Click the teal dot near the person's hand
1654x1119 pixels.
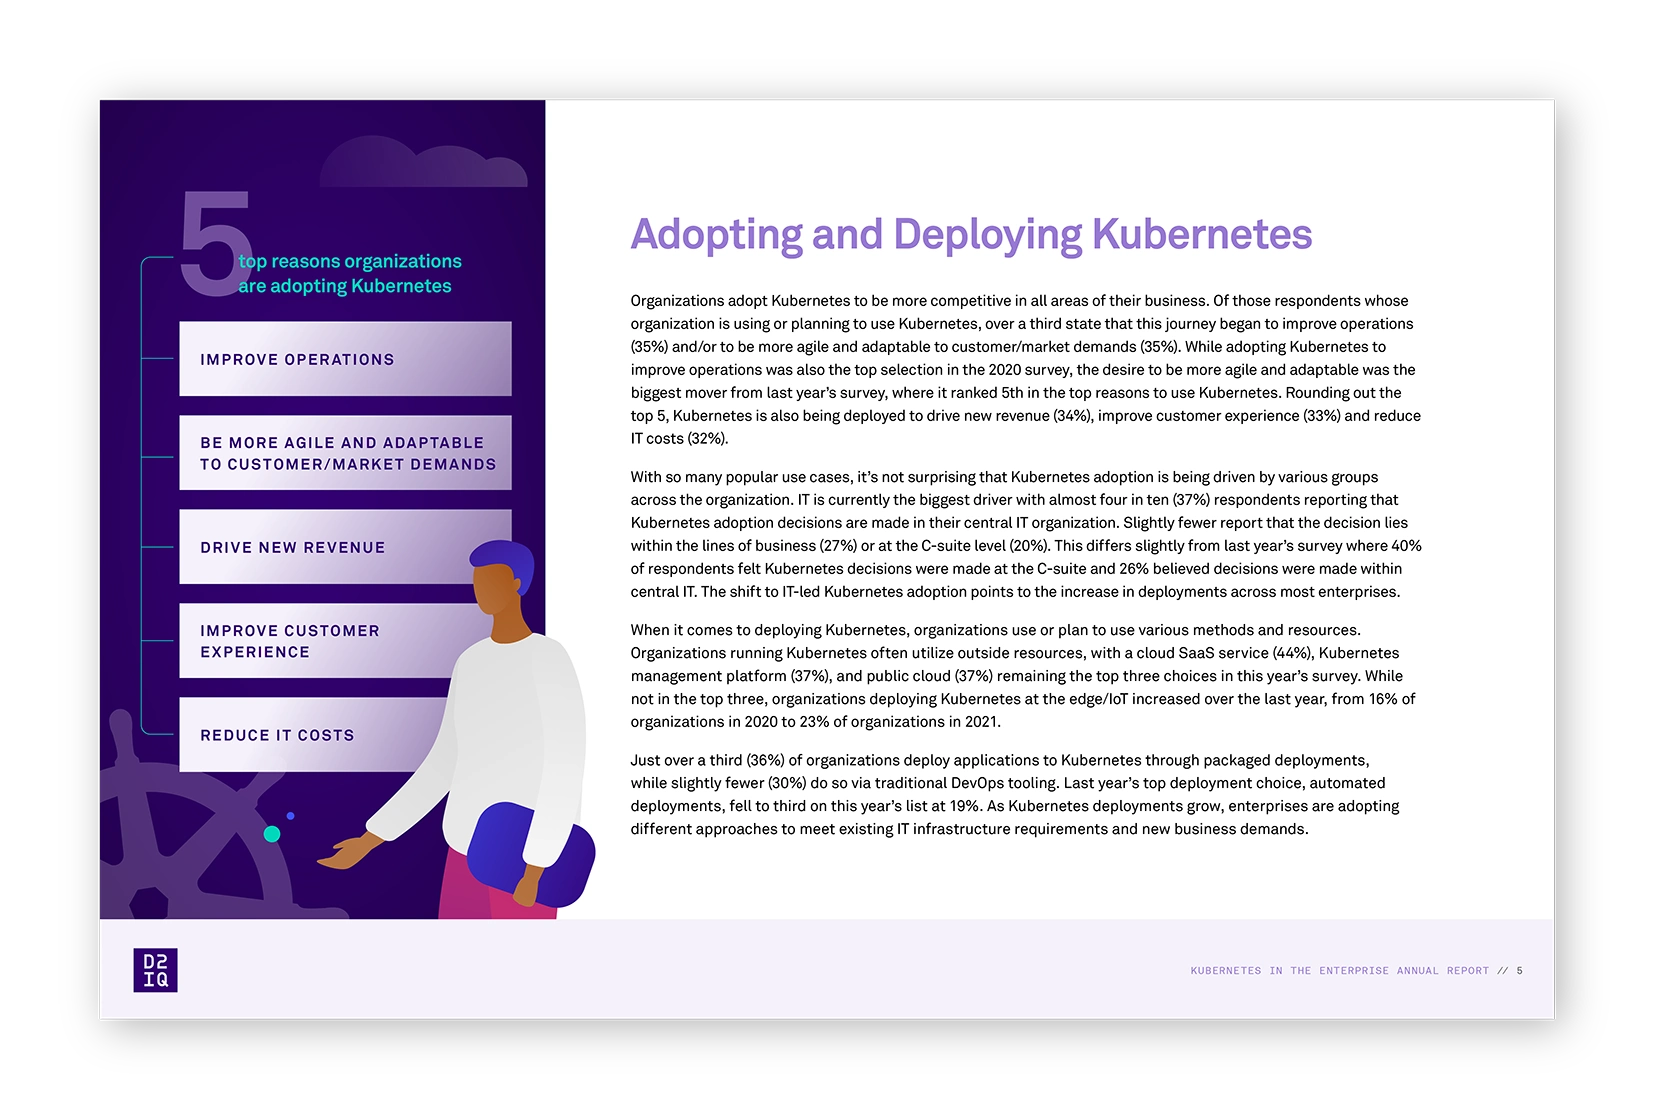click(272, 834)
